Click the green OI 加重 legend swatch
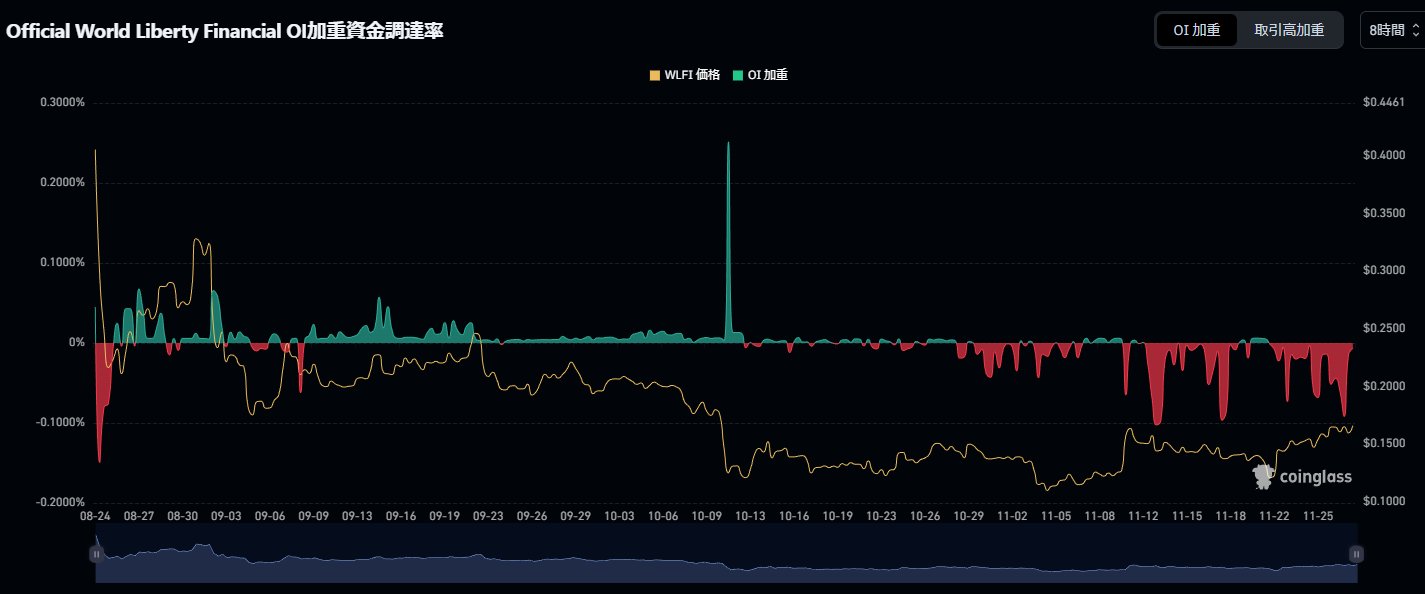Viewport: 1425px width, 594px height. [738, 75]
